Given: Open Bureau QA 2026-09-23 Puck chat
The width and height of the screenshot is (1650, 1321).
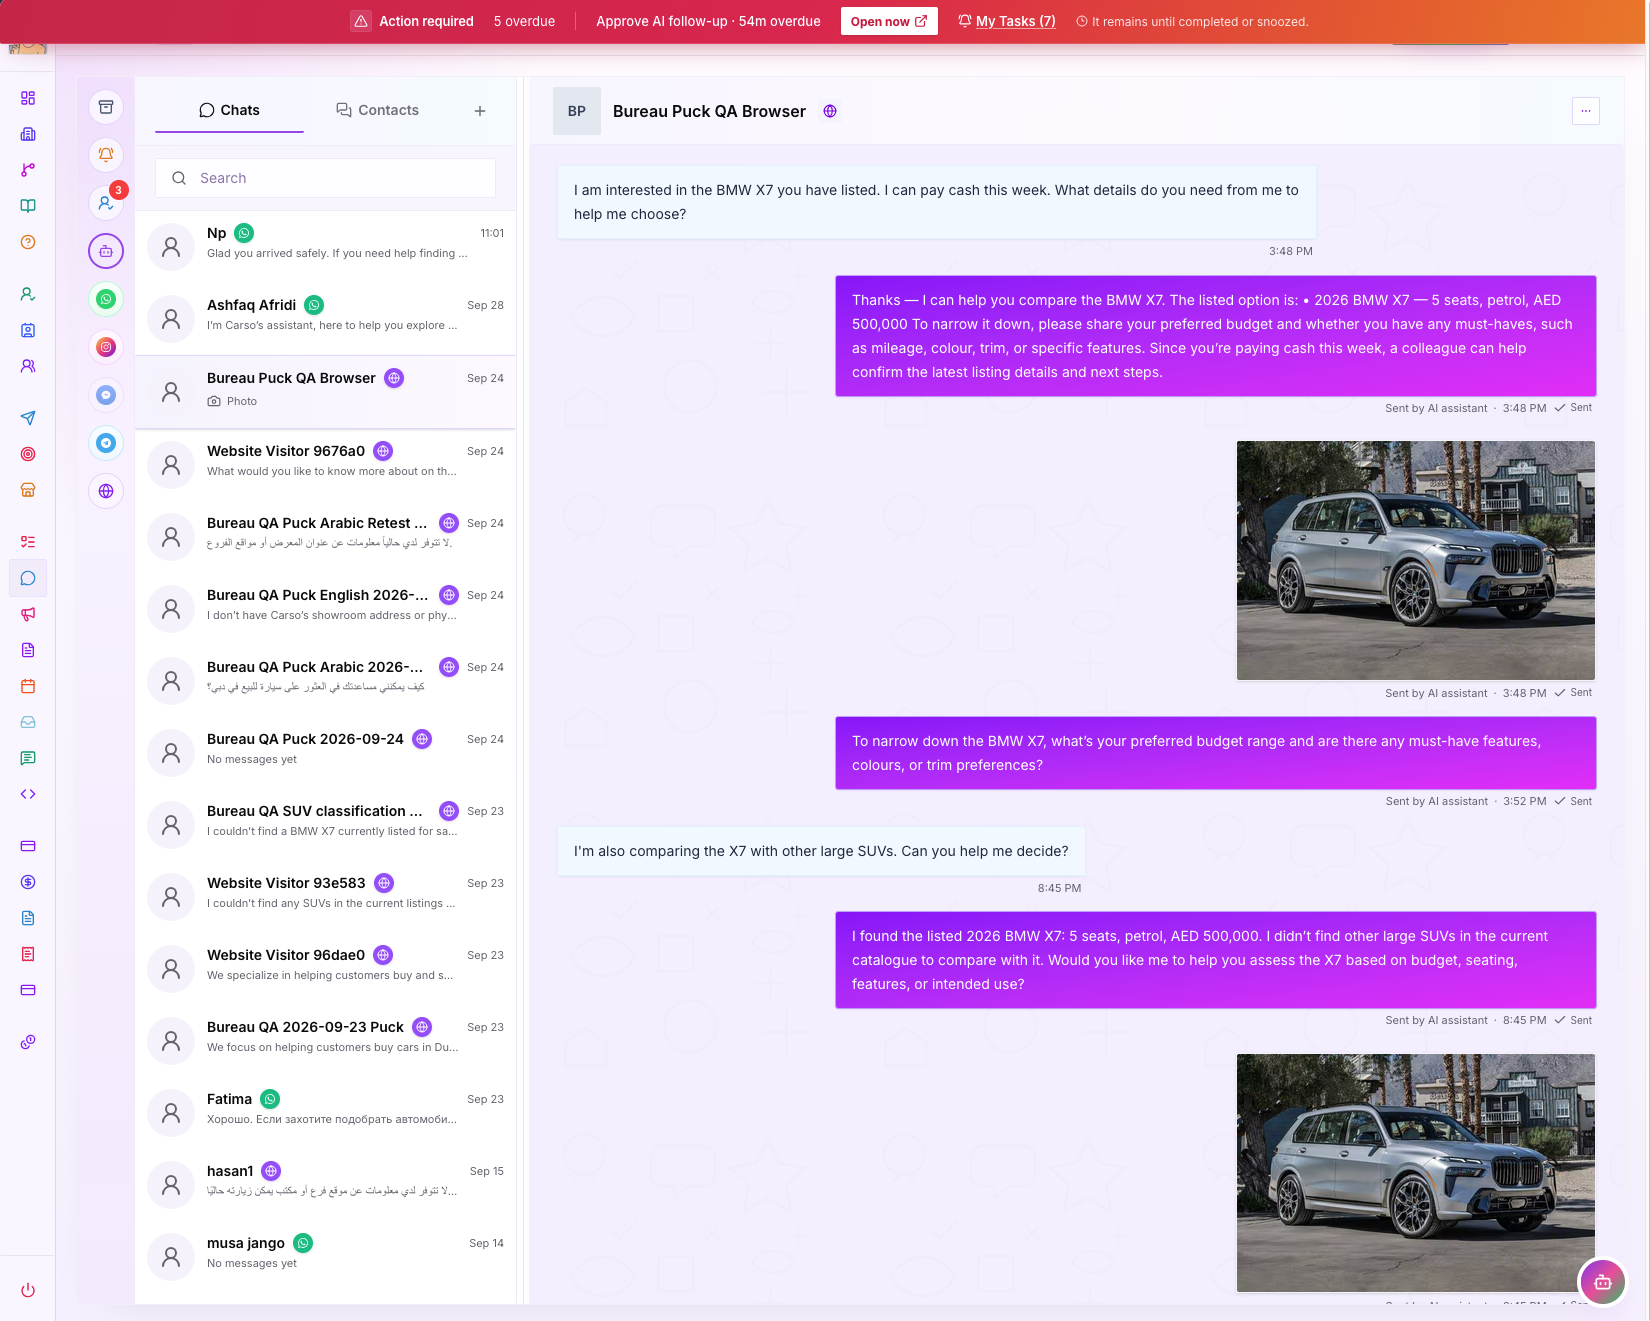Looking at the screenshot, I should [326, 1041].
